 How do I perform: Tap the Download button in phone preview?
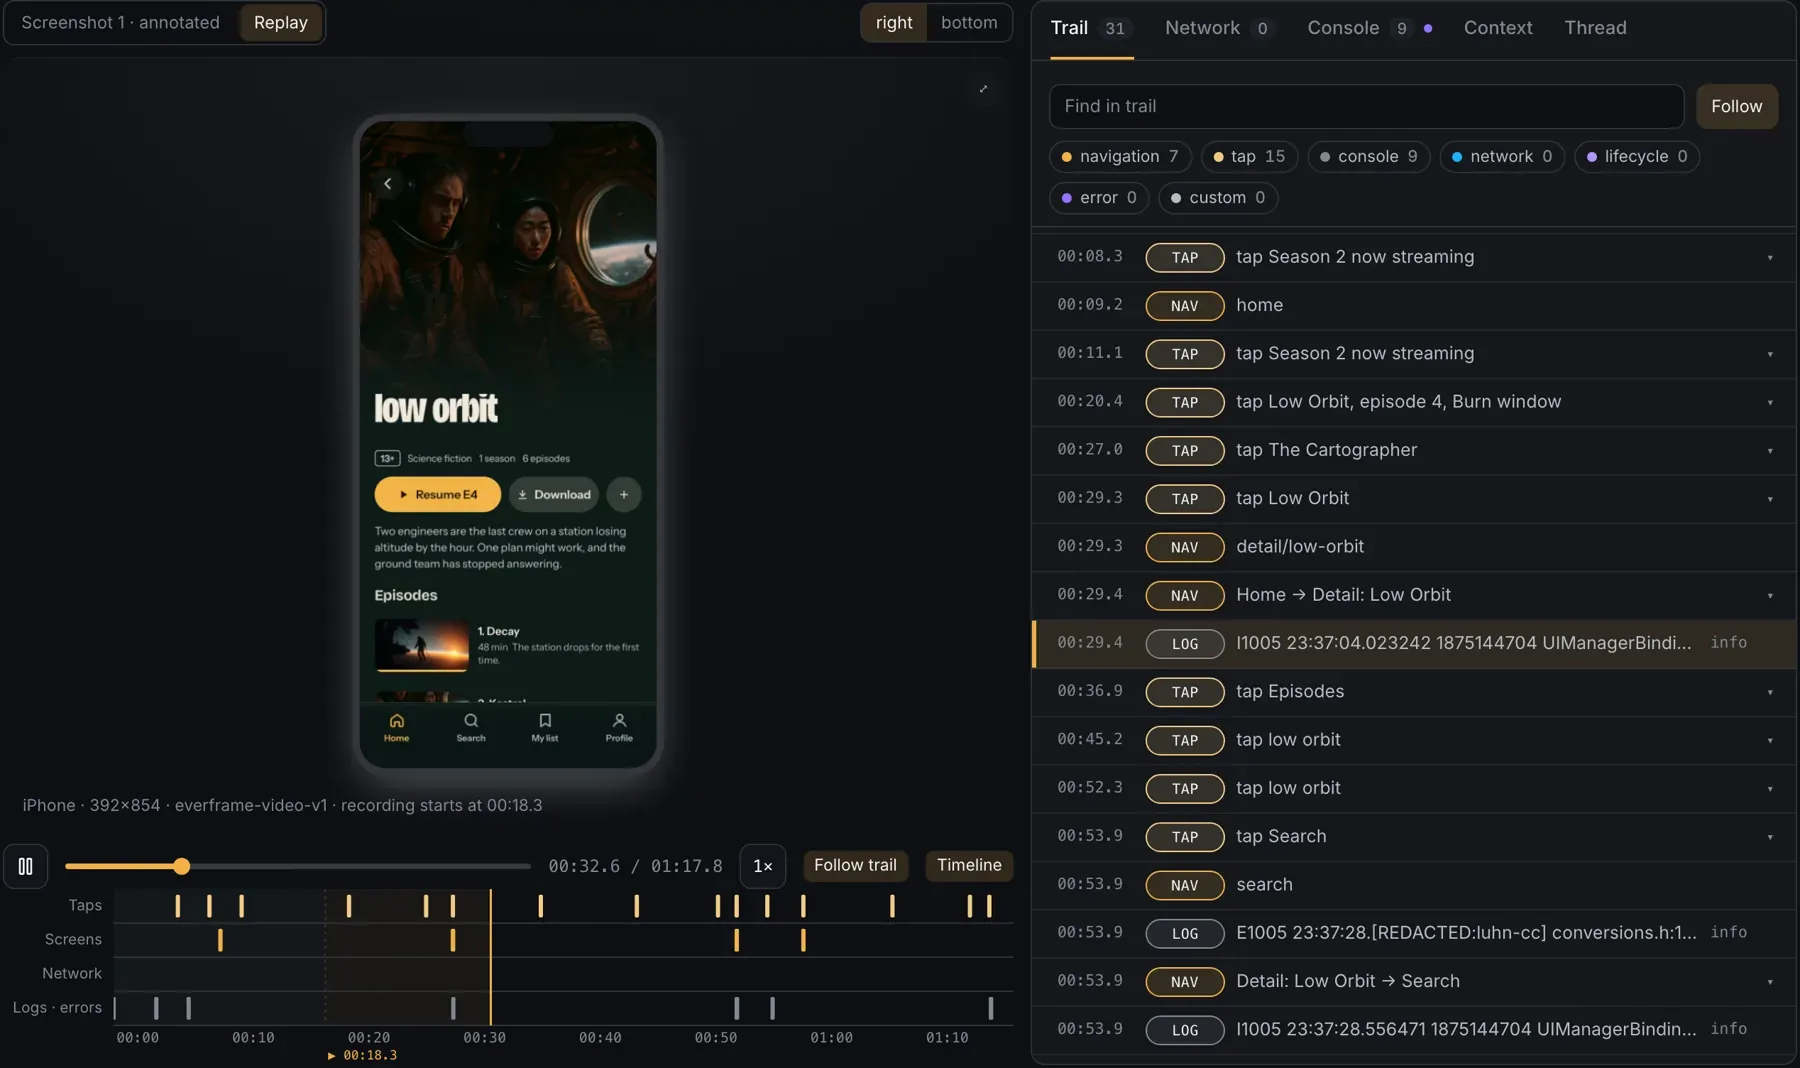tap(555, 494)
